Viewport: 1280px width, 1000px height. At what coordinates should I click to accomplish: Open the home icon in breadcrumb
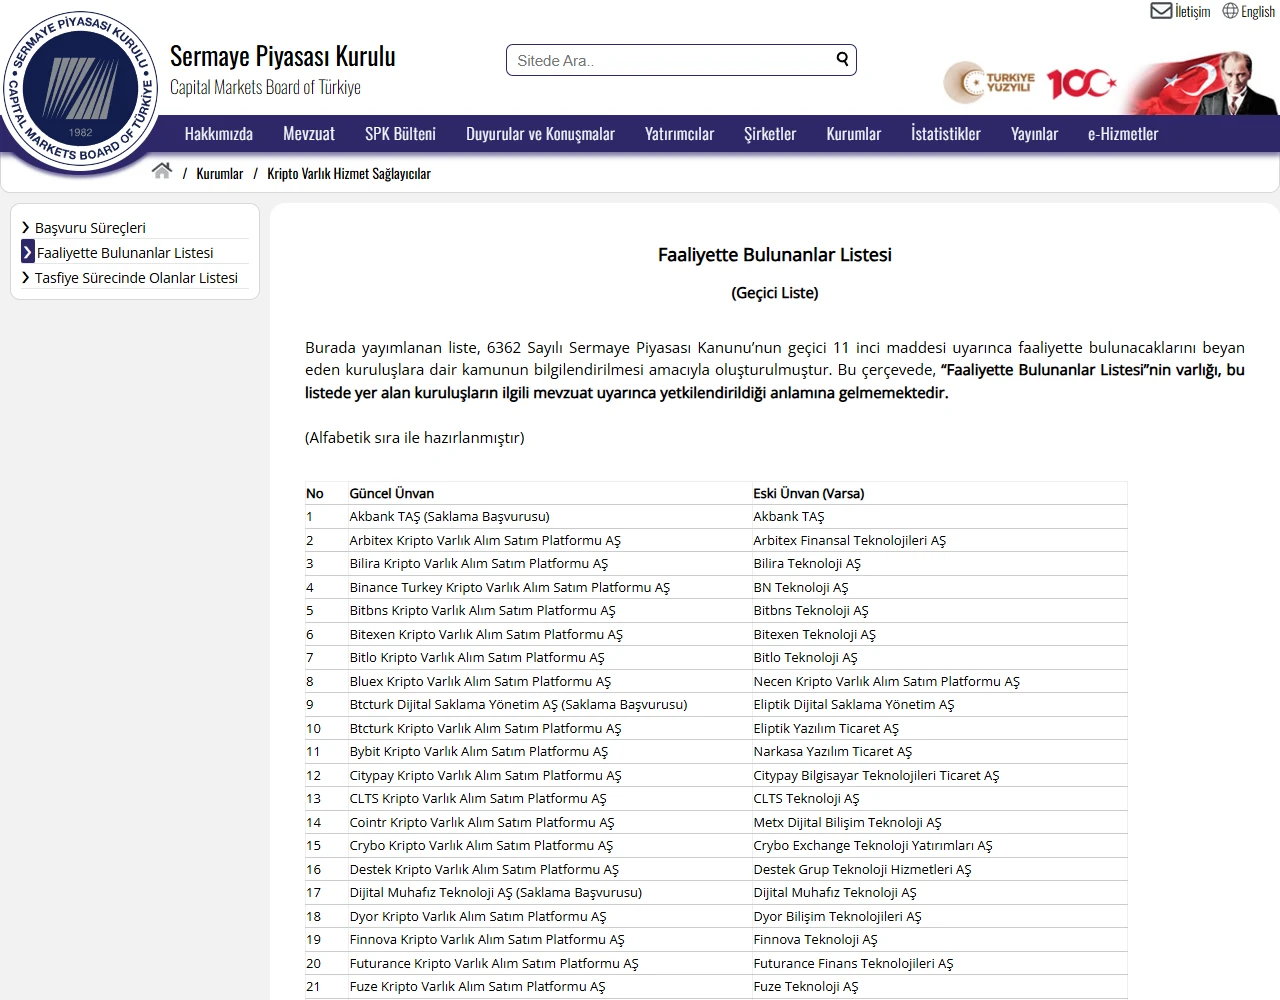(x=162, y=171)
